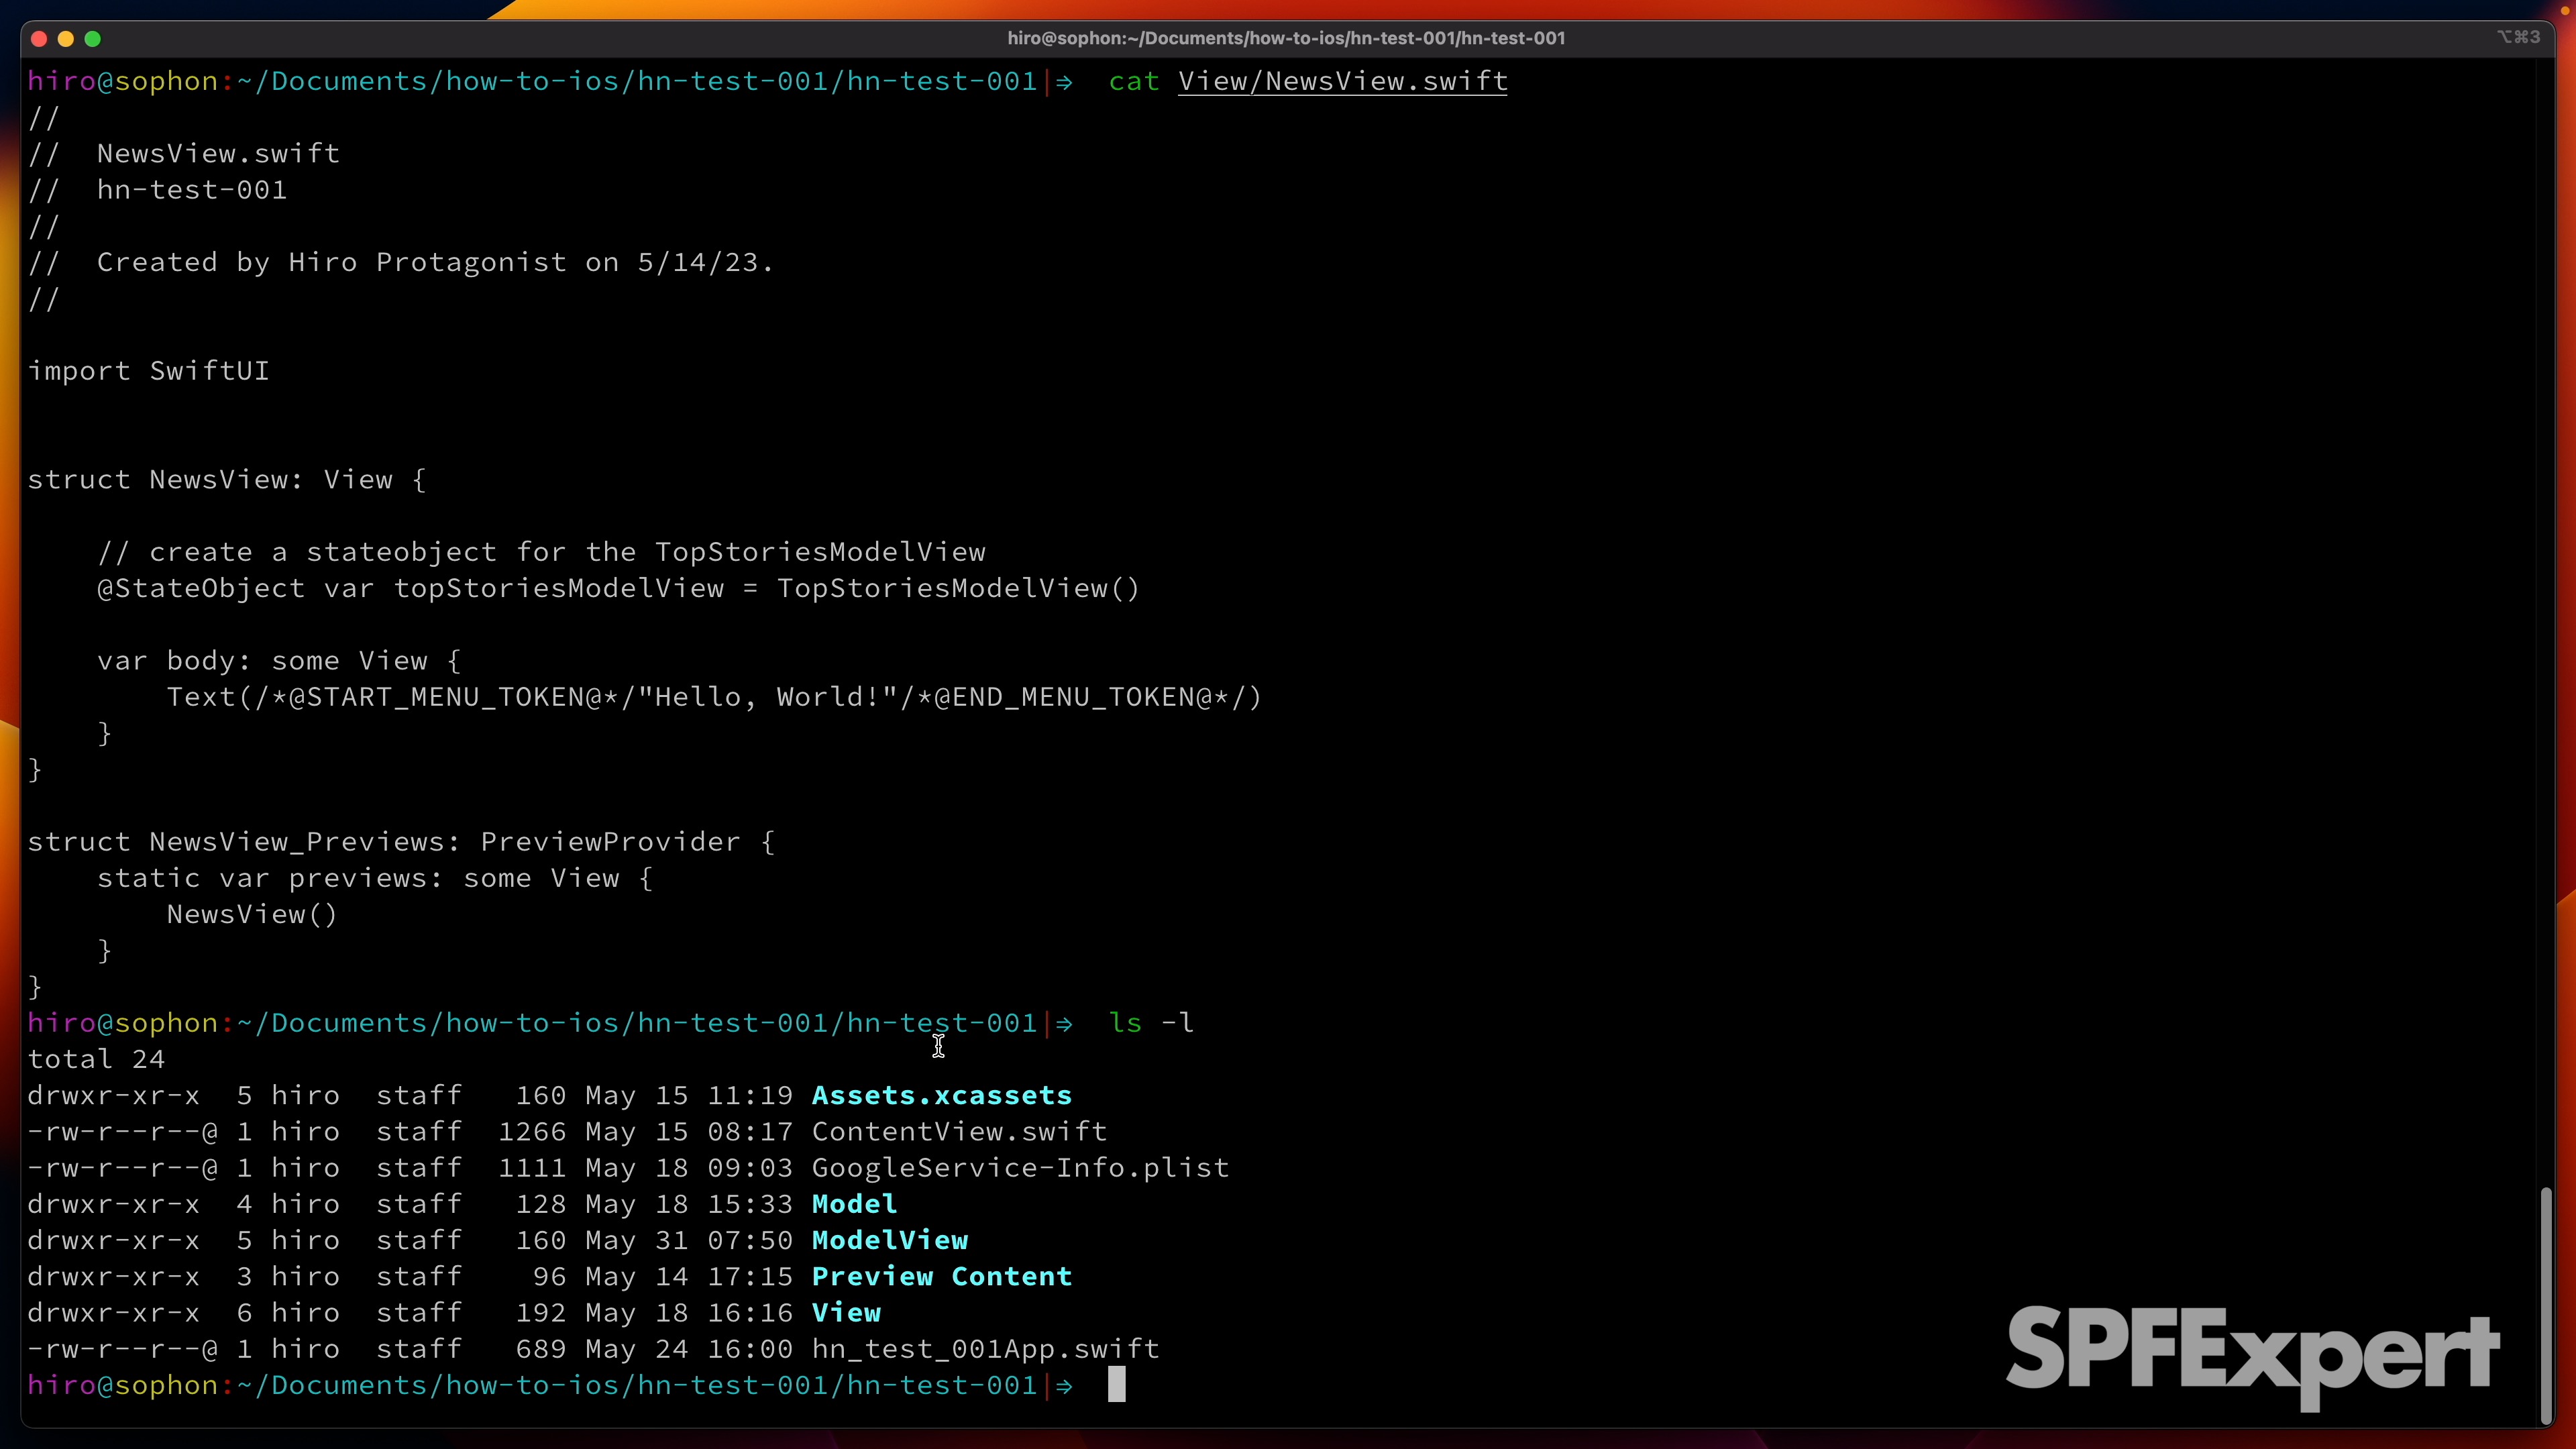Click 'static var previews: some View {' line
This screenshot has height=1449, width=2576.
(375, 878)
